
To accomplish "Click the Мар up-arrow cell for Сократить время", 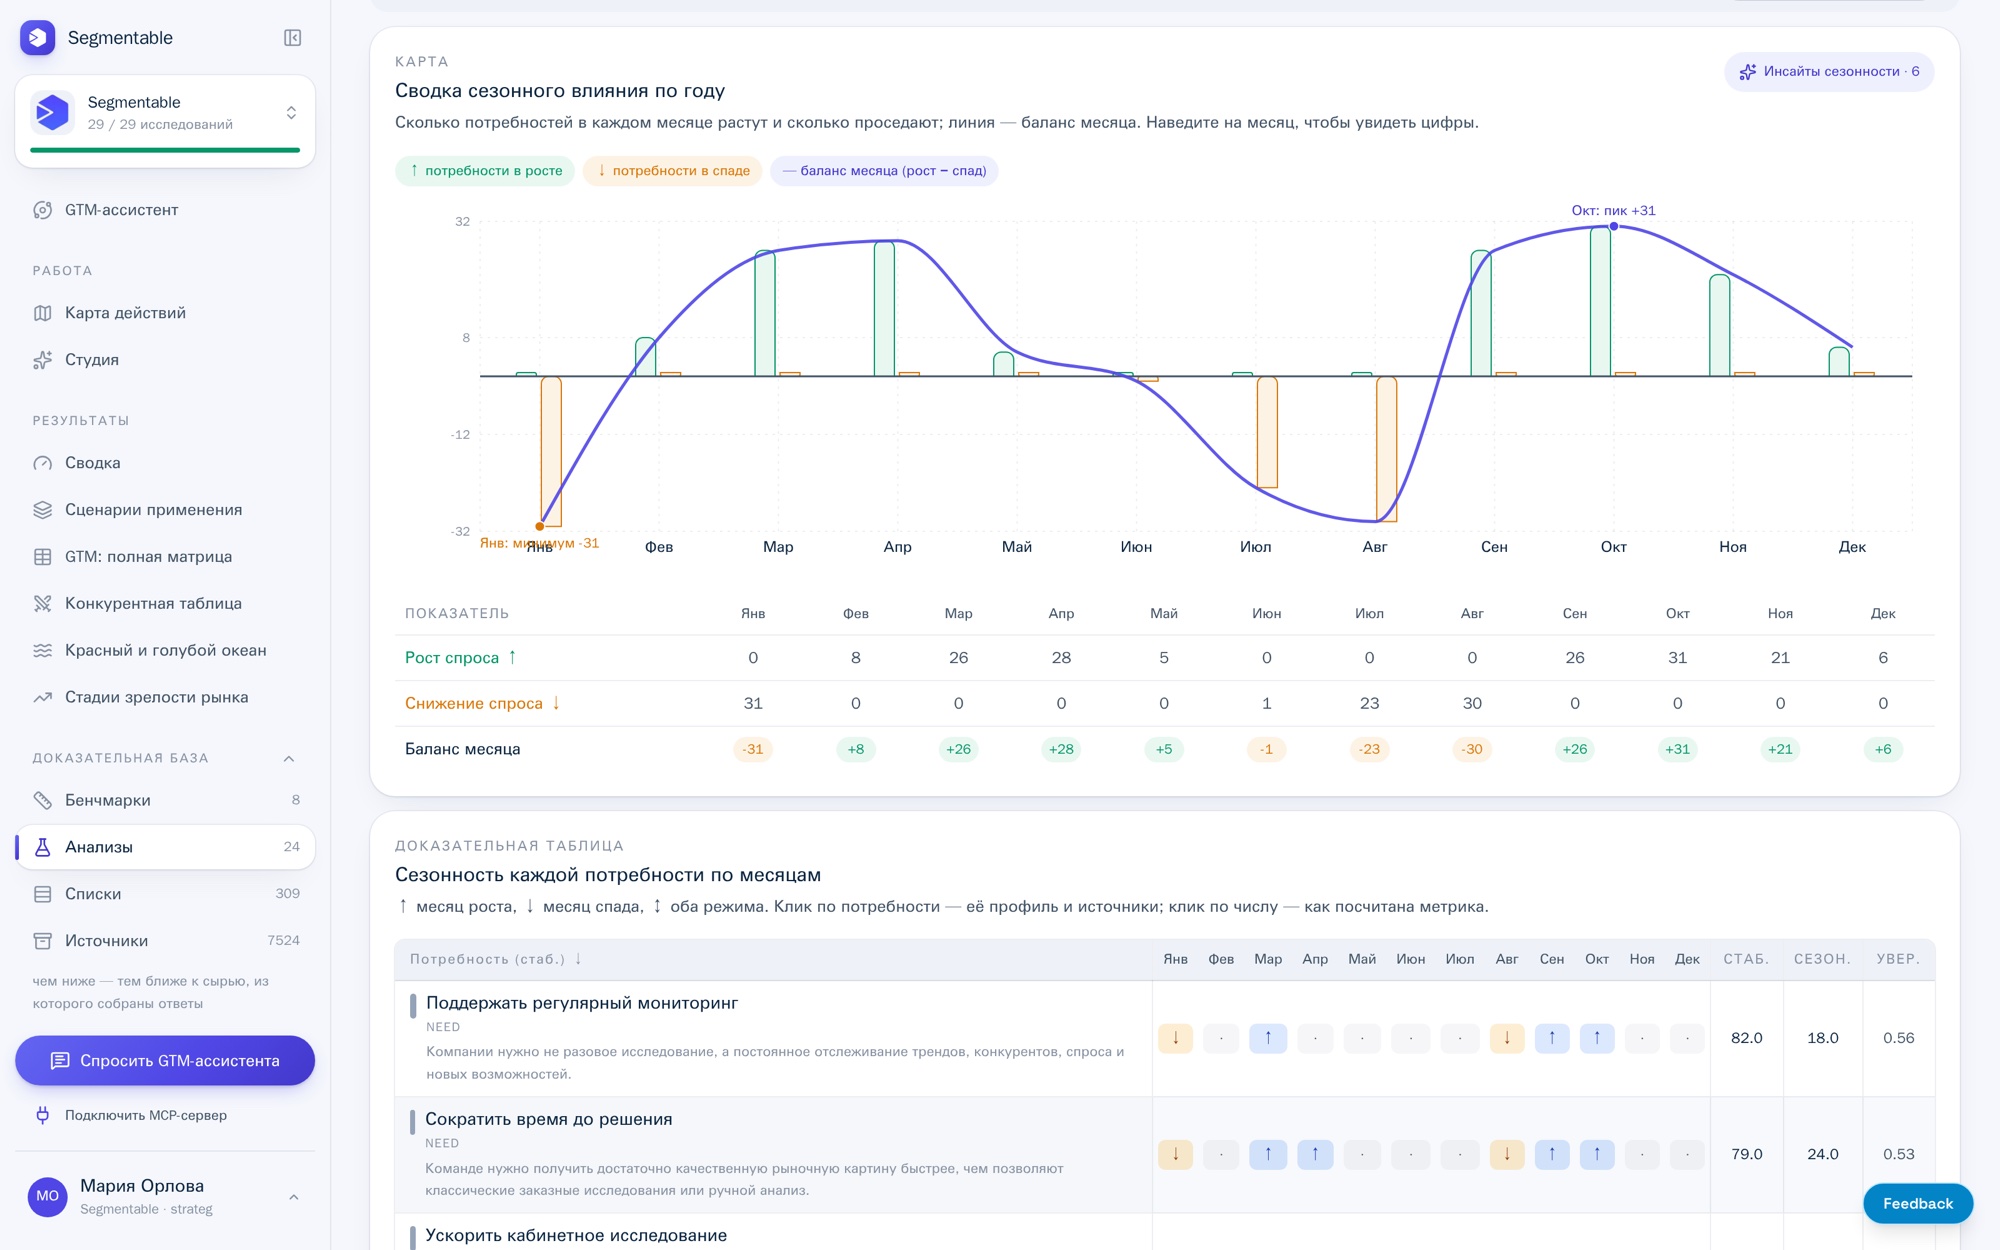I will 1268,1154.
